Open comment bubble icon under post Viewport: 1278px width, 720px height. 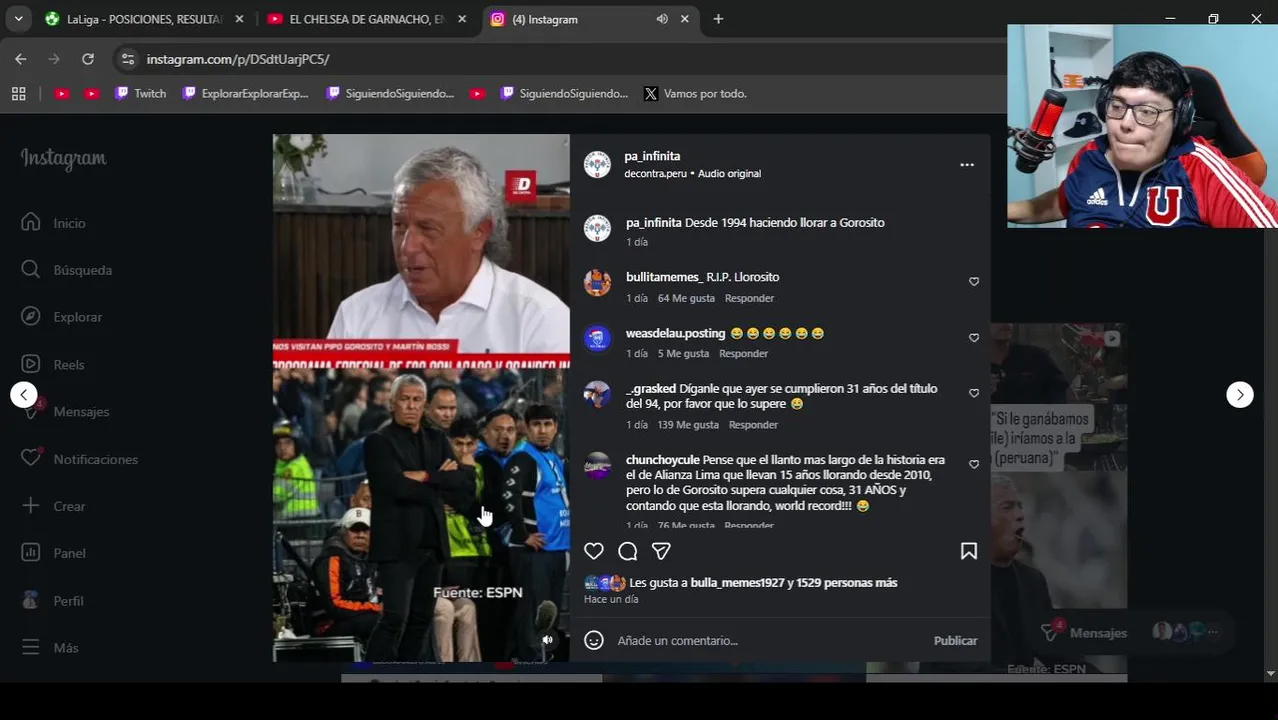628,551
